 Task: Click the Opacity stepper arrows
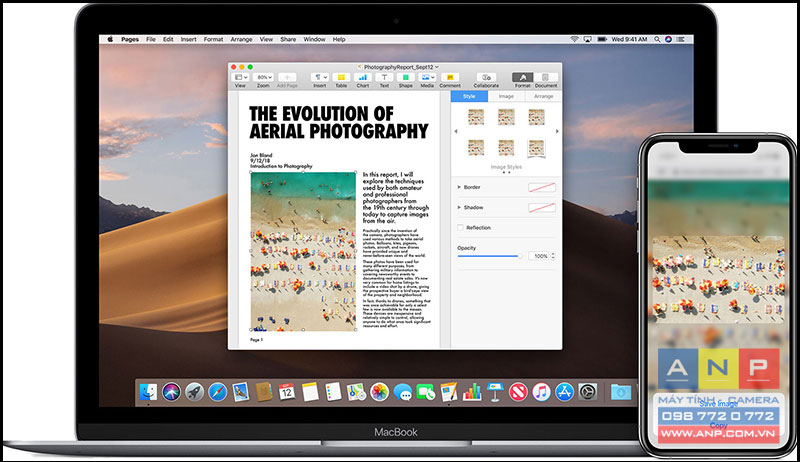click(x=553, y=256)
